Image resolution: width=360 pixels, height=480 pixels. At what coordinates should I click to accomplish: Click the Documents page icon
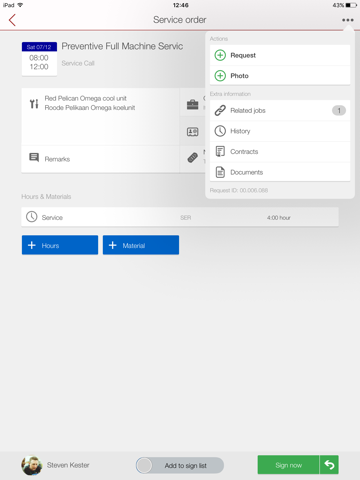220,172
